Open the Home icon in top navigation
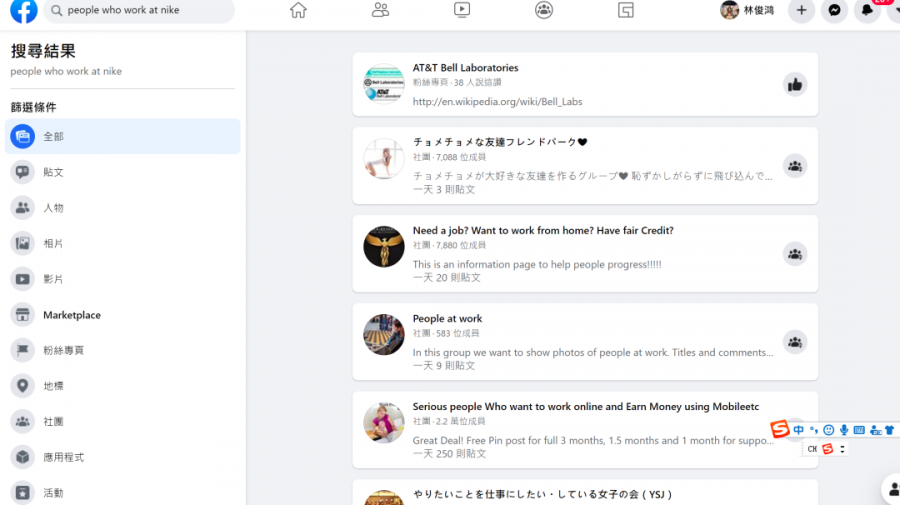The height and width of the screenshot is (505, 900). [x=298, y=10]
